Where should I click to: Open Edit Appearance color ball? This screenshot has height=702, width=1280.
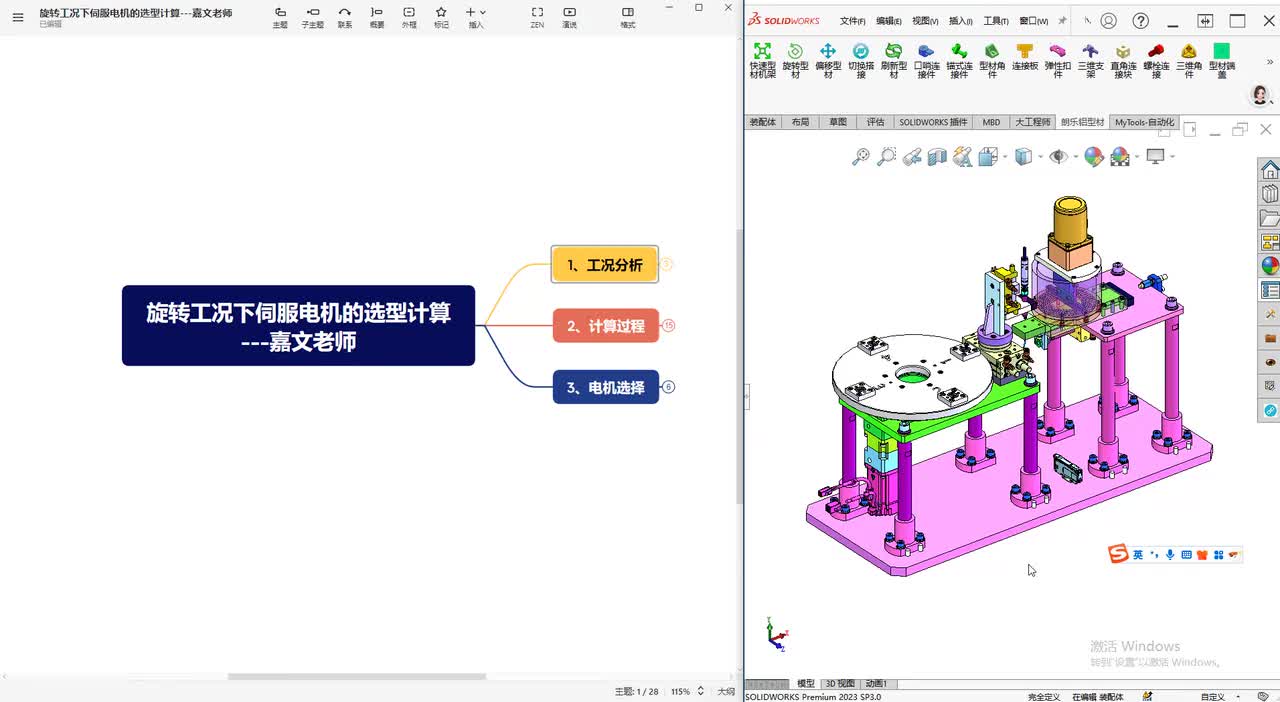point(1094,156)
